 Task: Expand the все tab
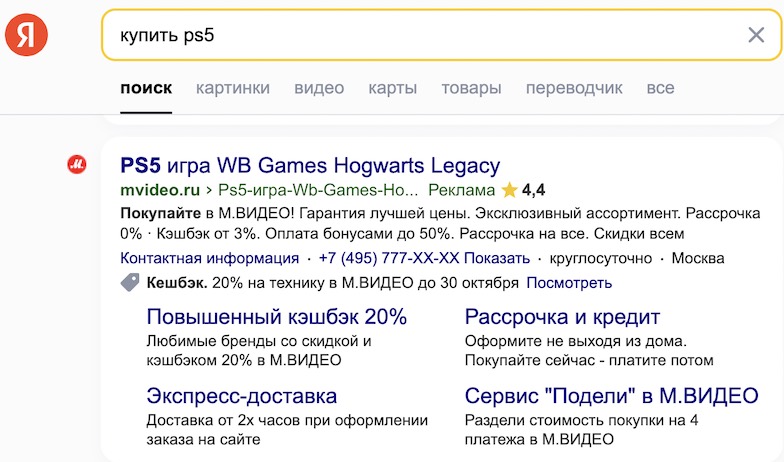point(660,88)
